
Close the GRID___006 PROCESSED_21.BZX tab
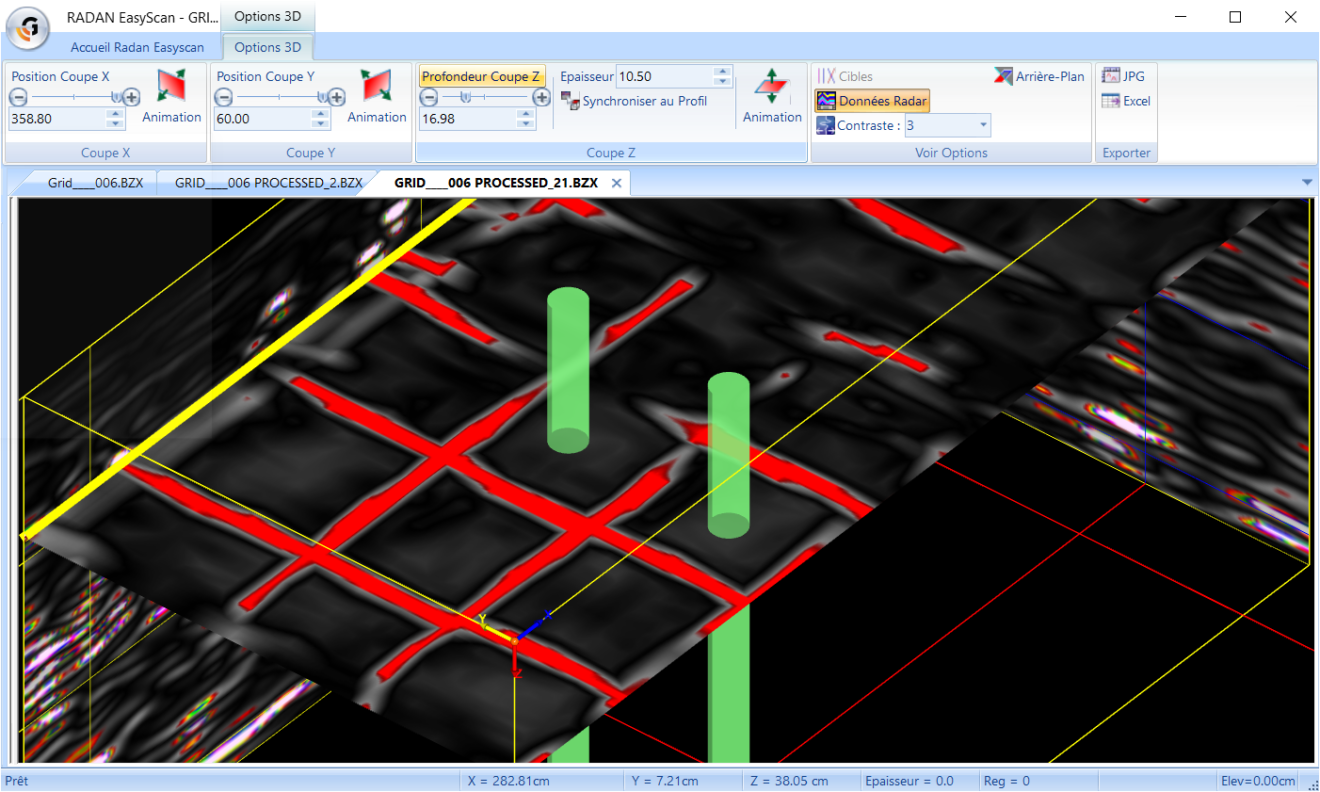point(616,183)
